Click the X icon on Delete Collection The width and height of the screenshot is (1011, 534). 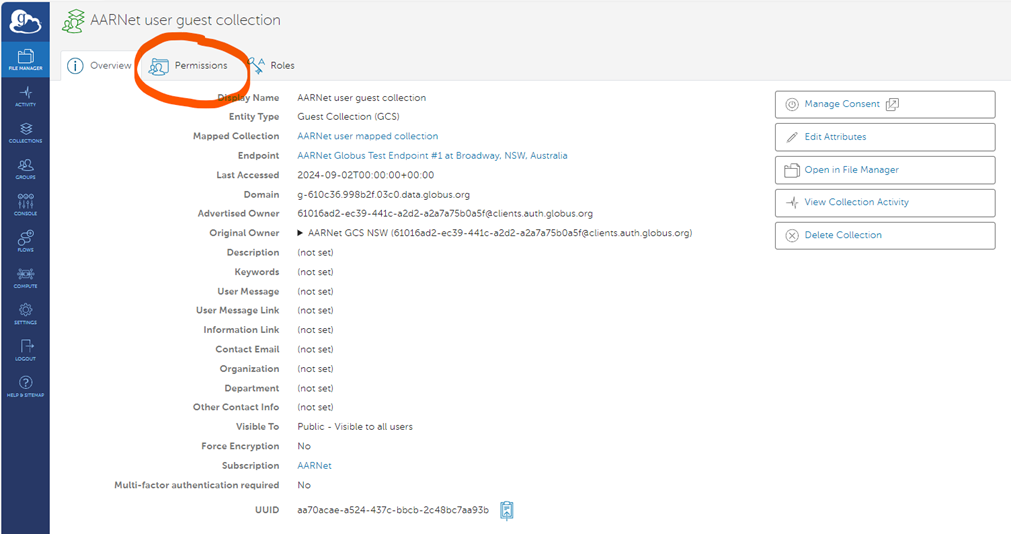[792, 235]
